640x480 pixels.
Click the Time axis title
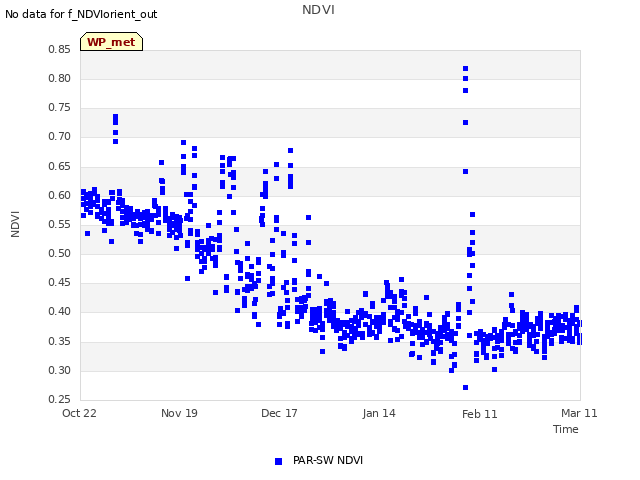click(x=566, y=429)
